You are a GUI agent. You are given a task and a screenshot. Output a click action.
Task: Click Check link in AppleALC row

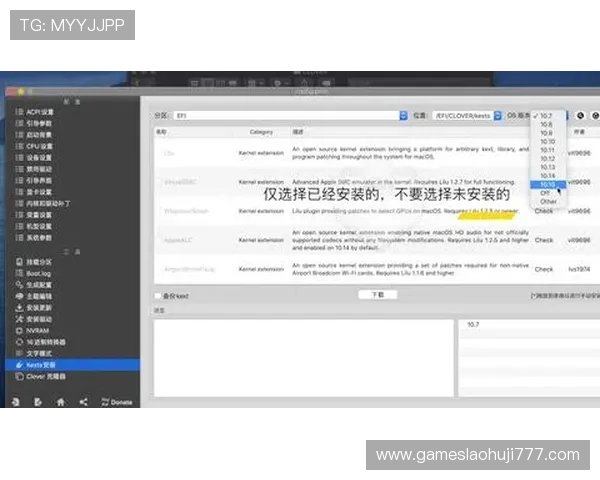point(544,240)
